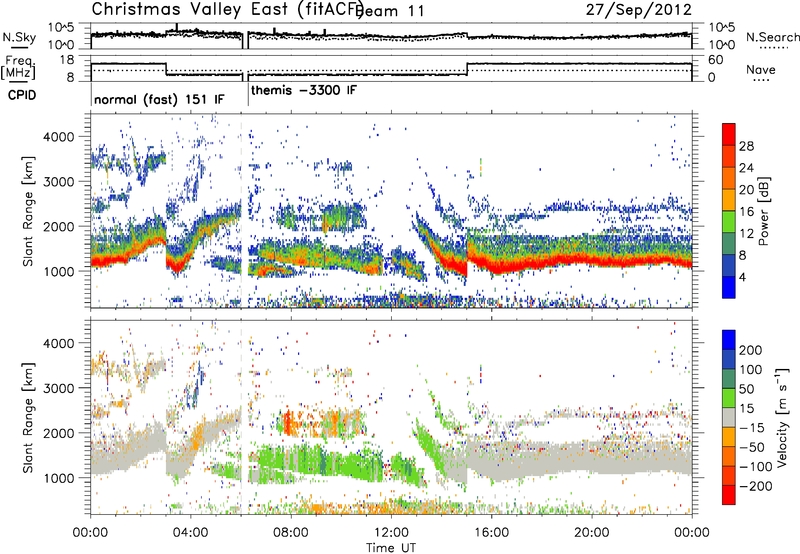The width and height of the screenshot is (800, 554).
Task: Click the '3000' tick on velocity panel
Action: [x=58, y=388]
